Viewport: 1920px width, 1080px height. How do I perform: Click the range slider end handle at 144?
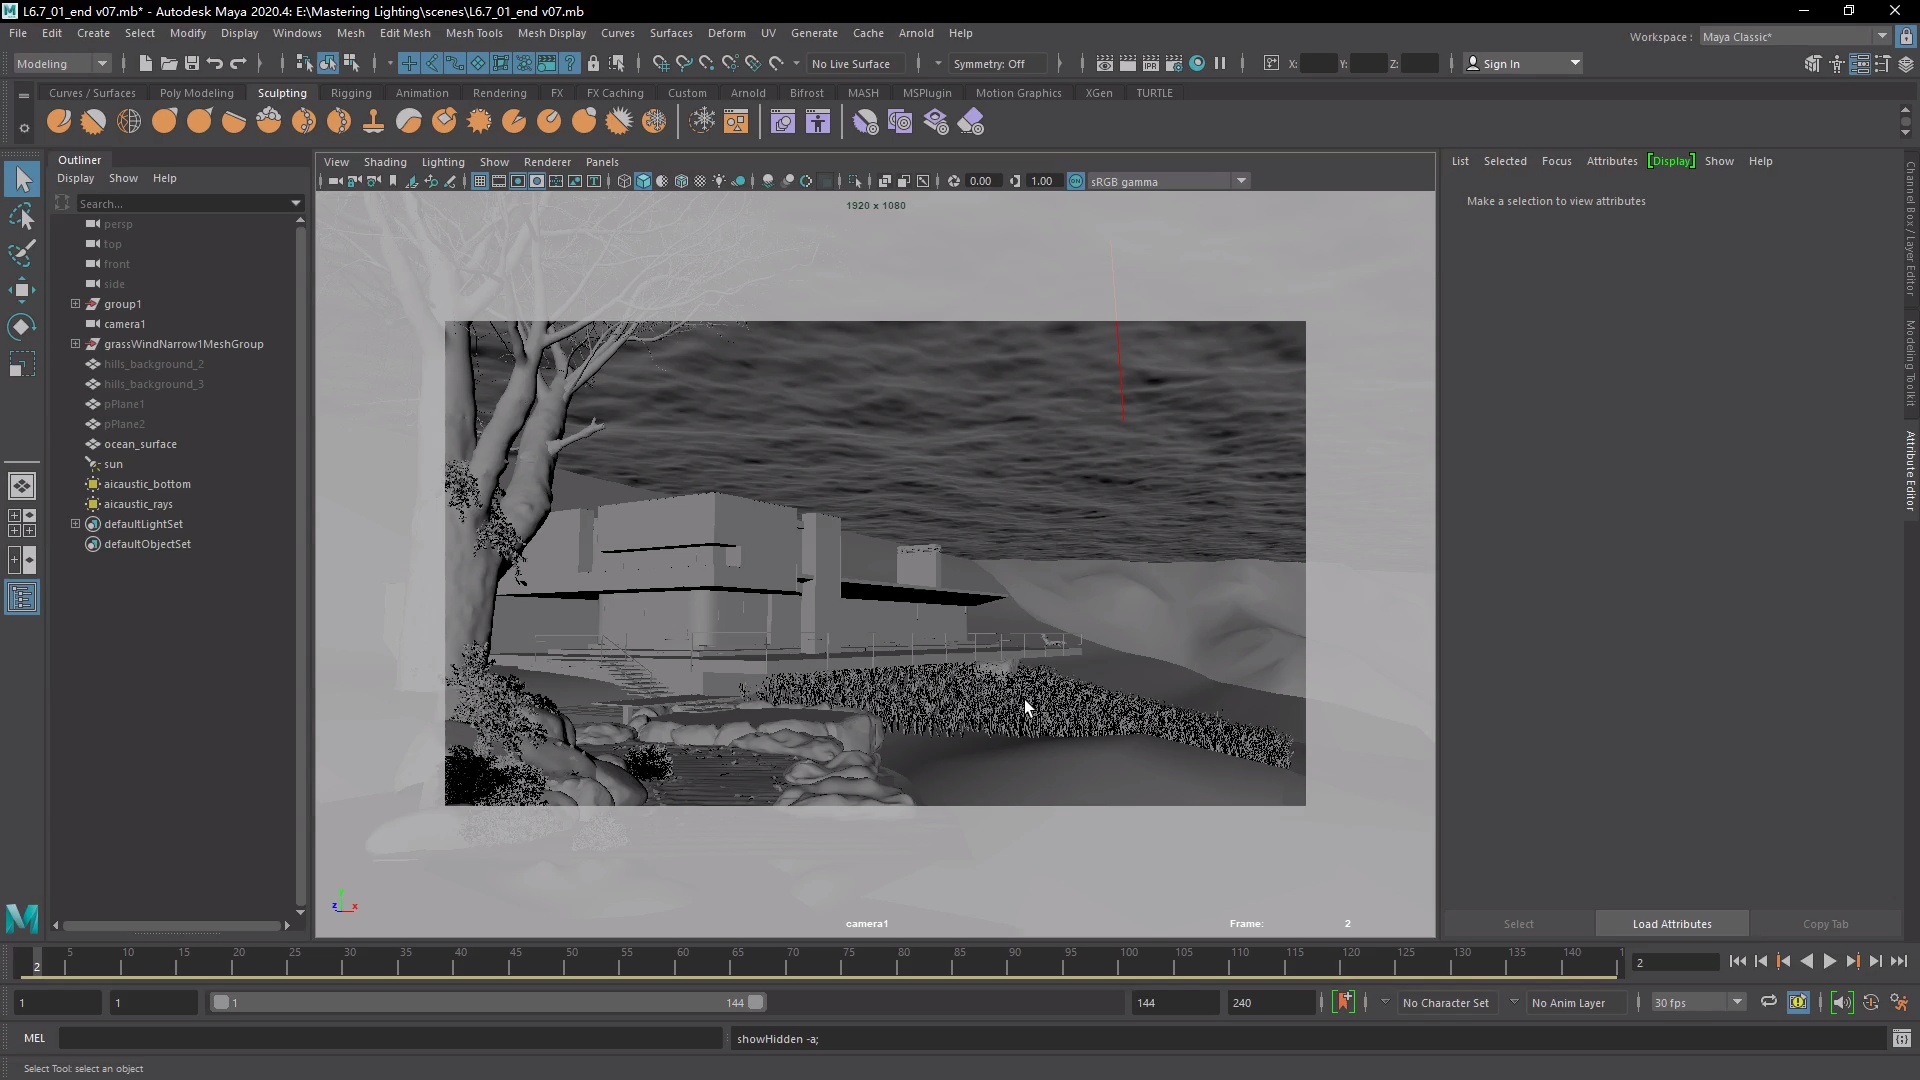pyautogui.click(x=756, y=1002)
